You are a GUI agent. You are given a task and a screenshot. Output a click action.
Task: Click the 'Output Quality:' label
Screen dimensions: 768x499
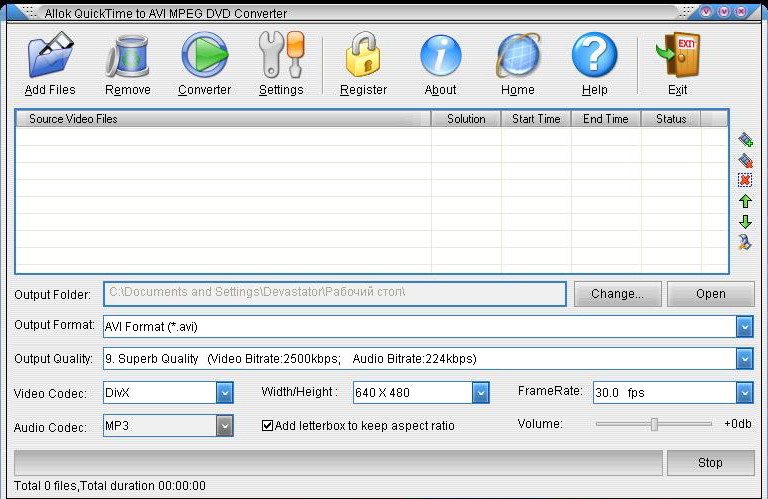[x=53, y=359]
